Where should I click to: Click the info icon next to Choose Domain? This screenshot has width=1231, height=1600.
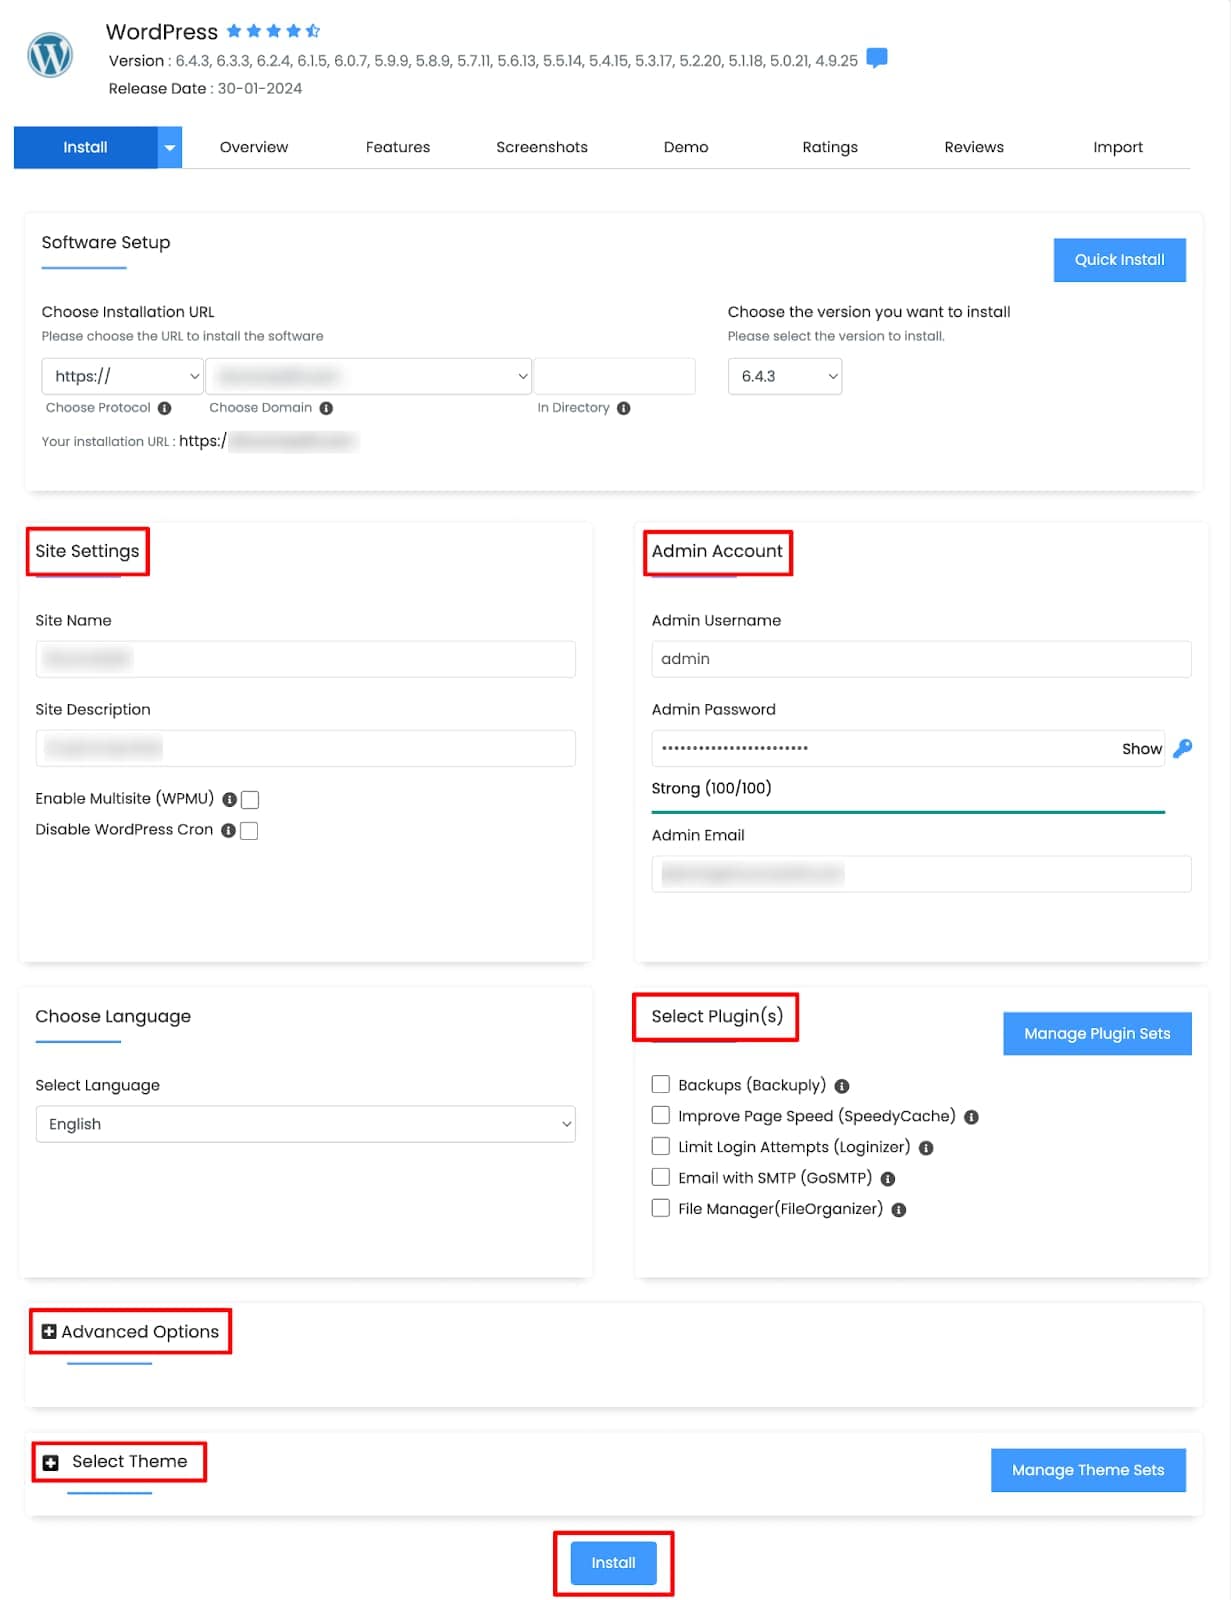point(327,408)
